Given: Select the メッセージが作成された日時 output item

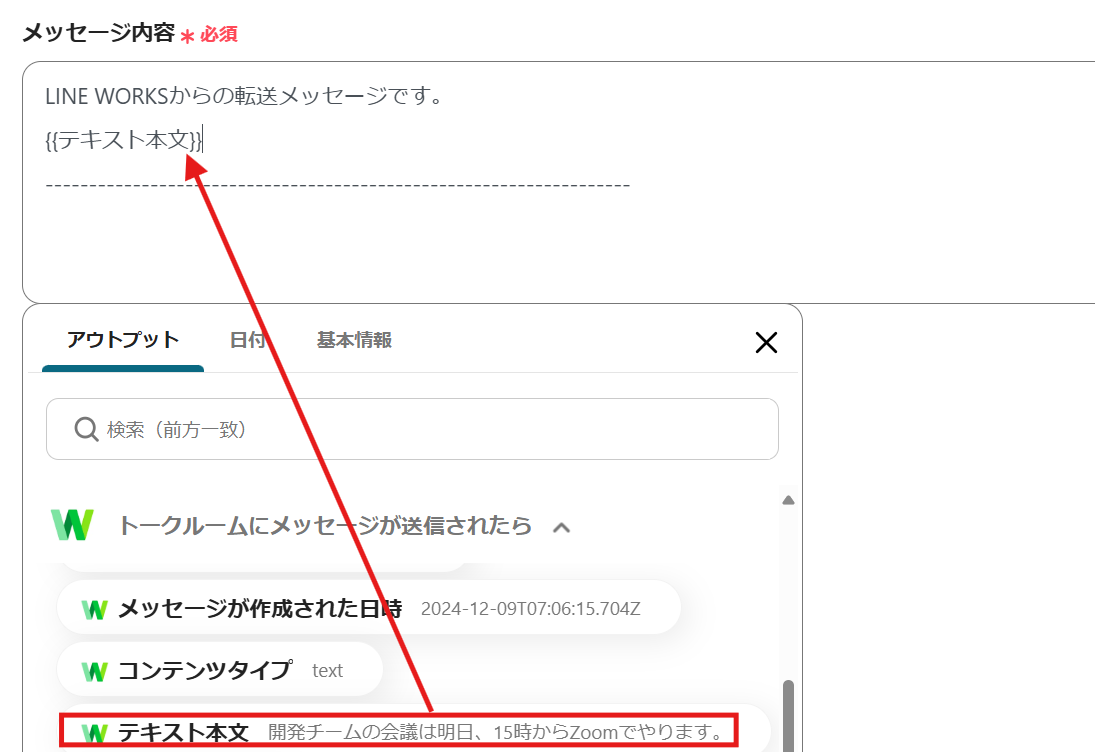Looking at the screenshot, I should pyautogui.click(x=369, y=608).
